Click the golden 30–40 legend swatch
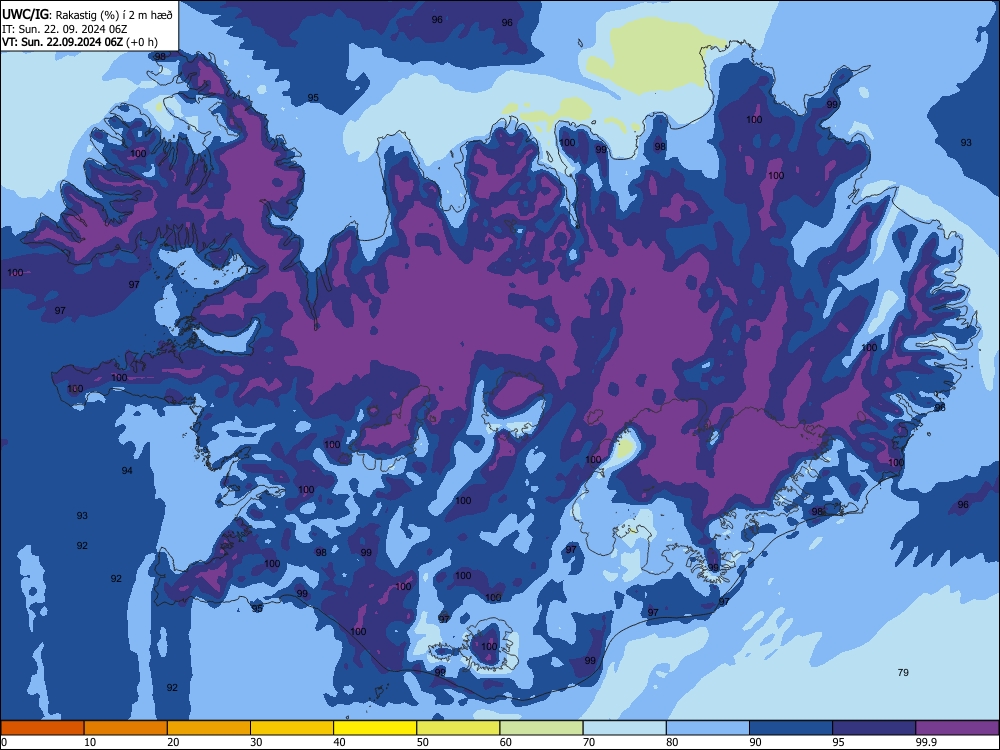 pos(292,728)
